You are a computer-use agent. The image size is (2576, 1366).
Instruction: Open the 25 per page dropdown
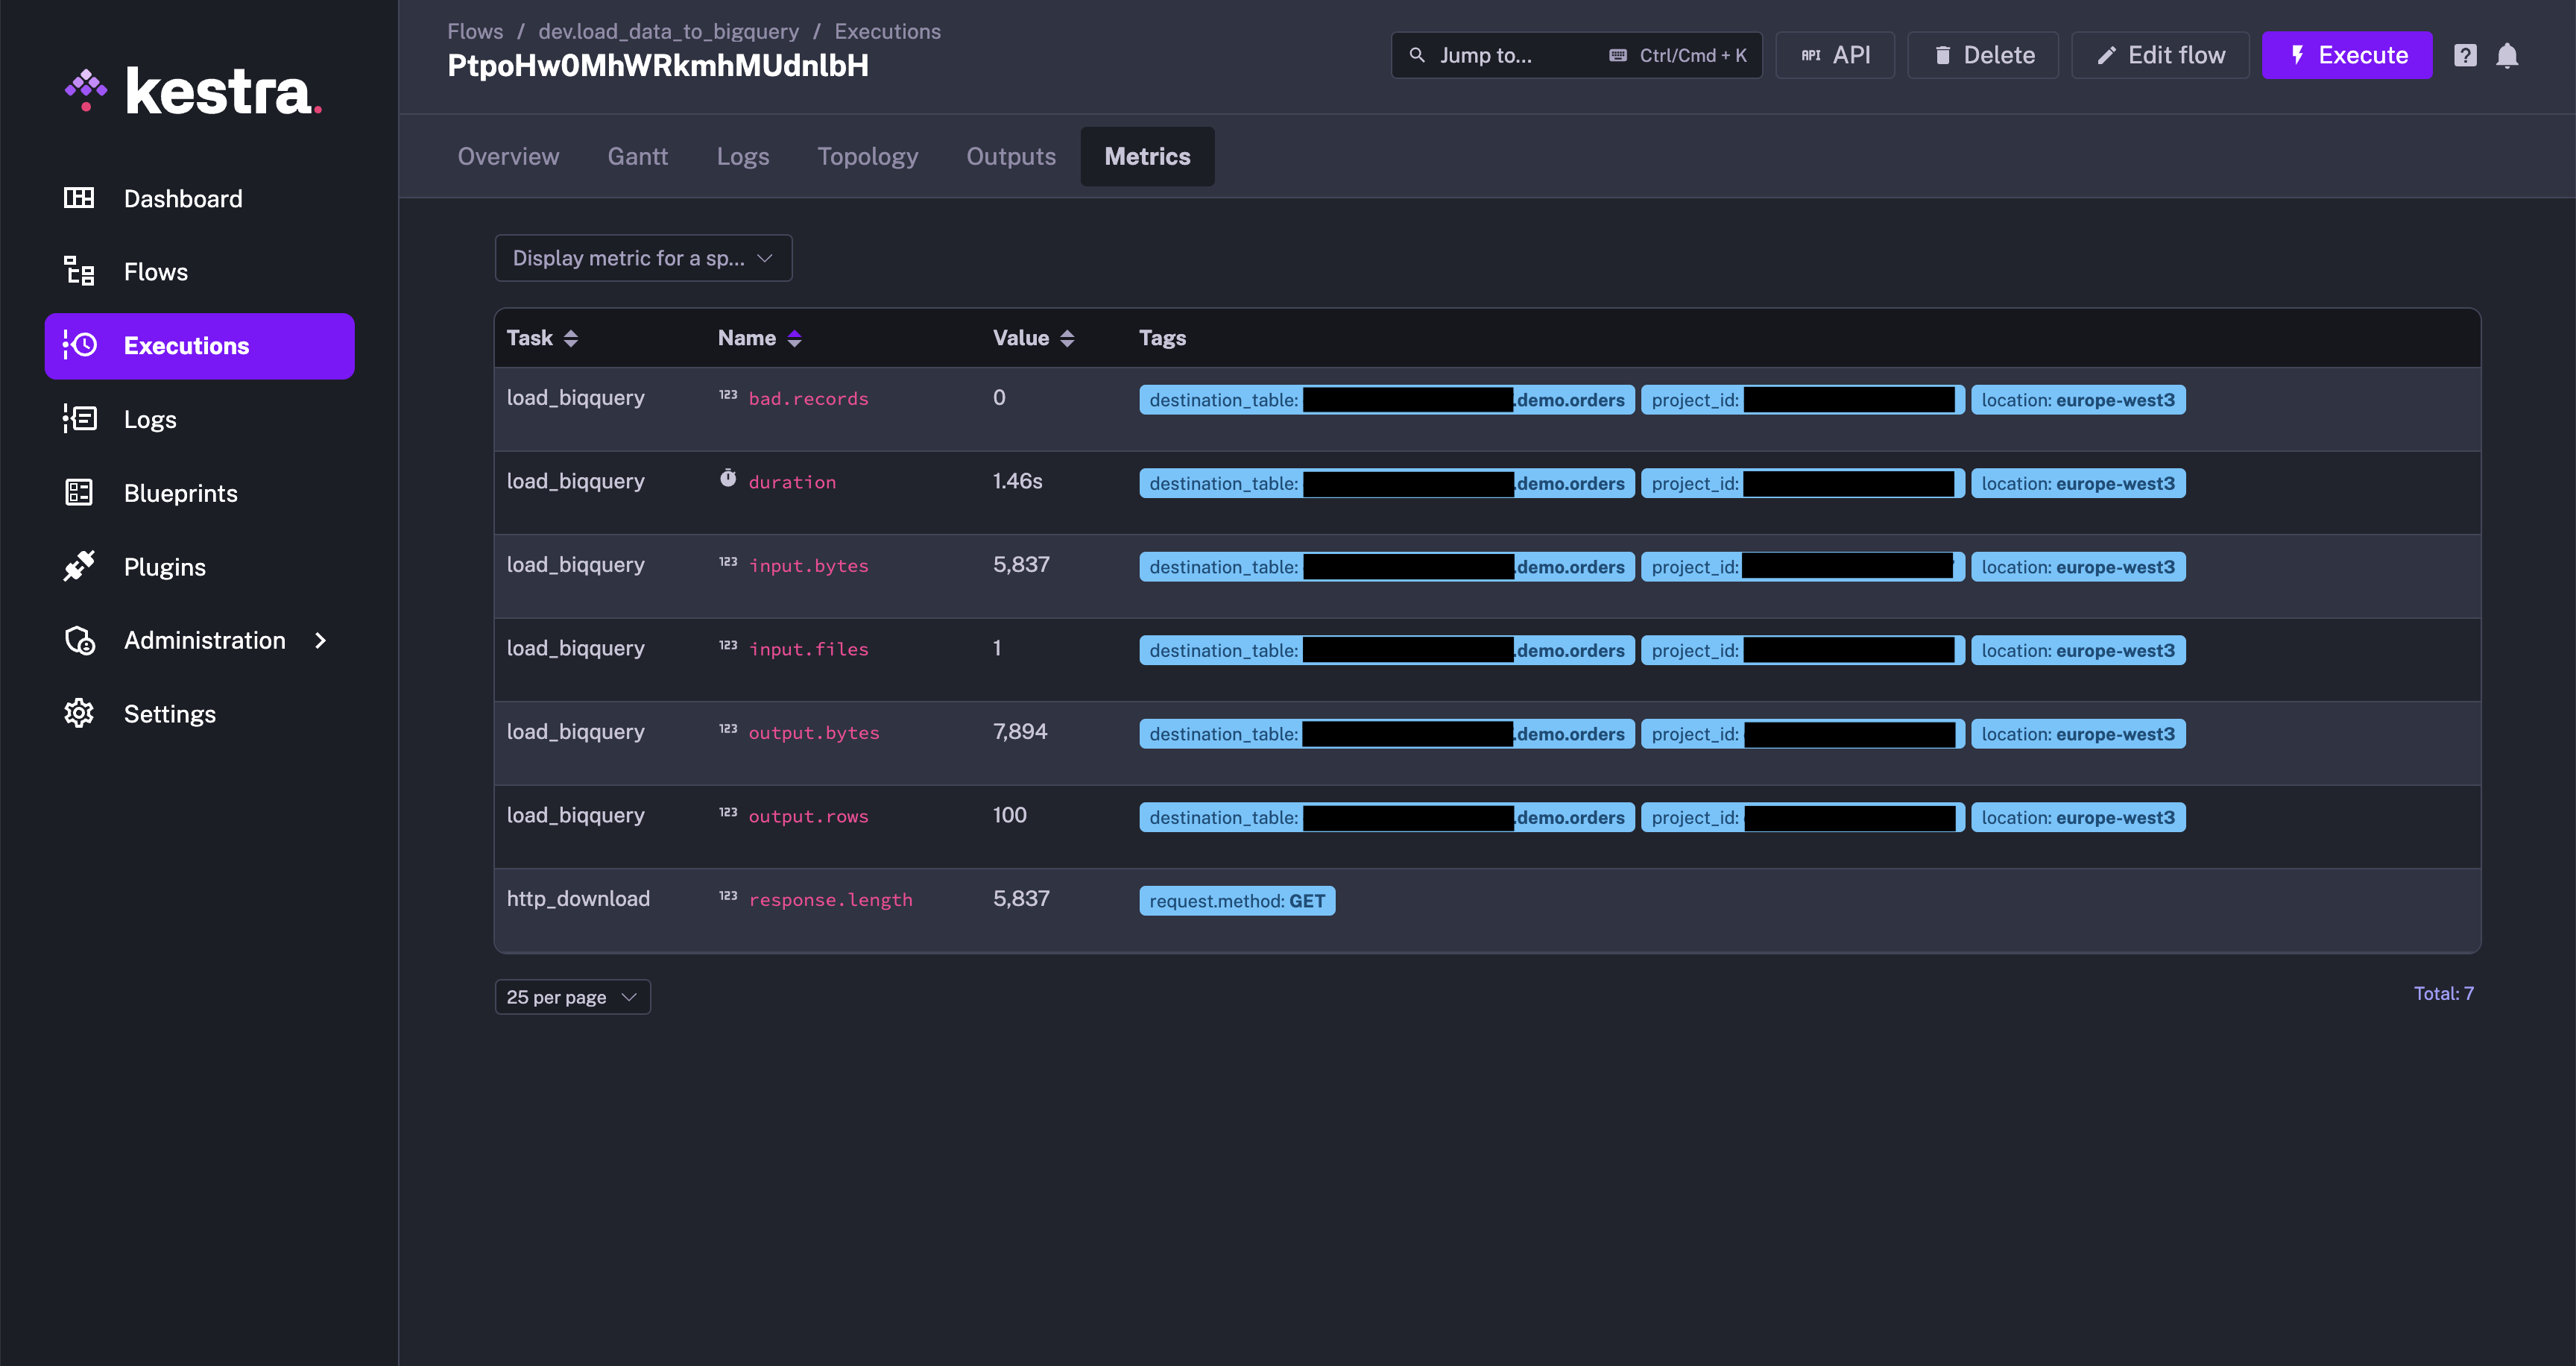coord(572,996)
